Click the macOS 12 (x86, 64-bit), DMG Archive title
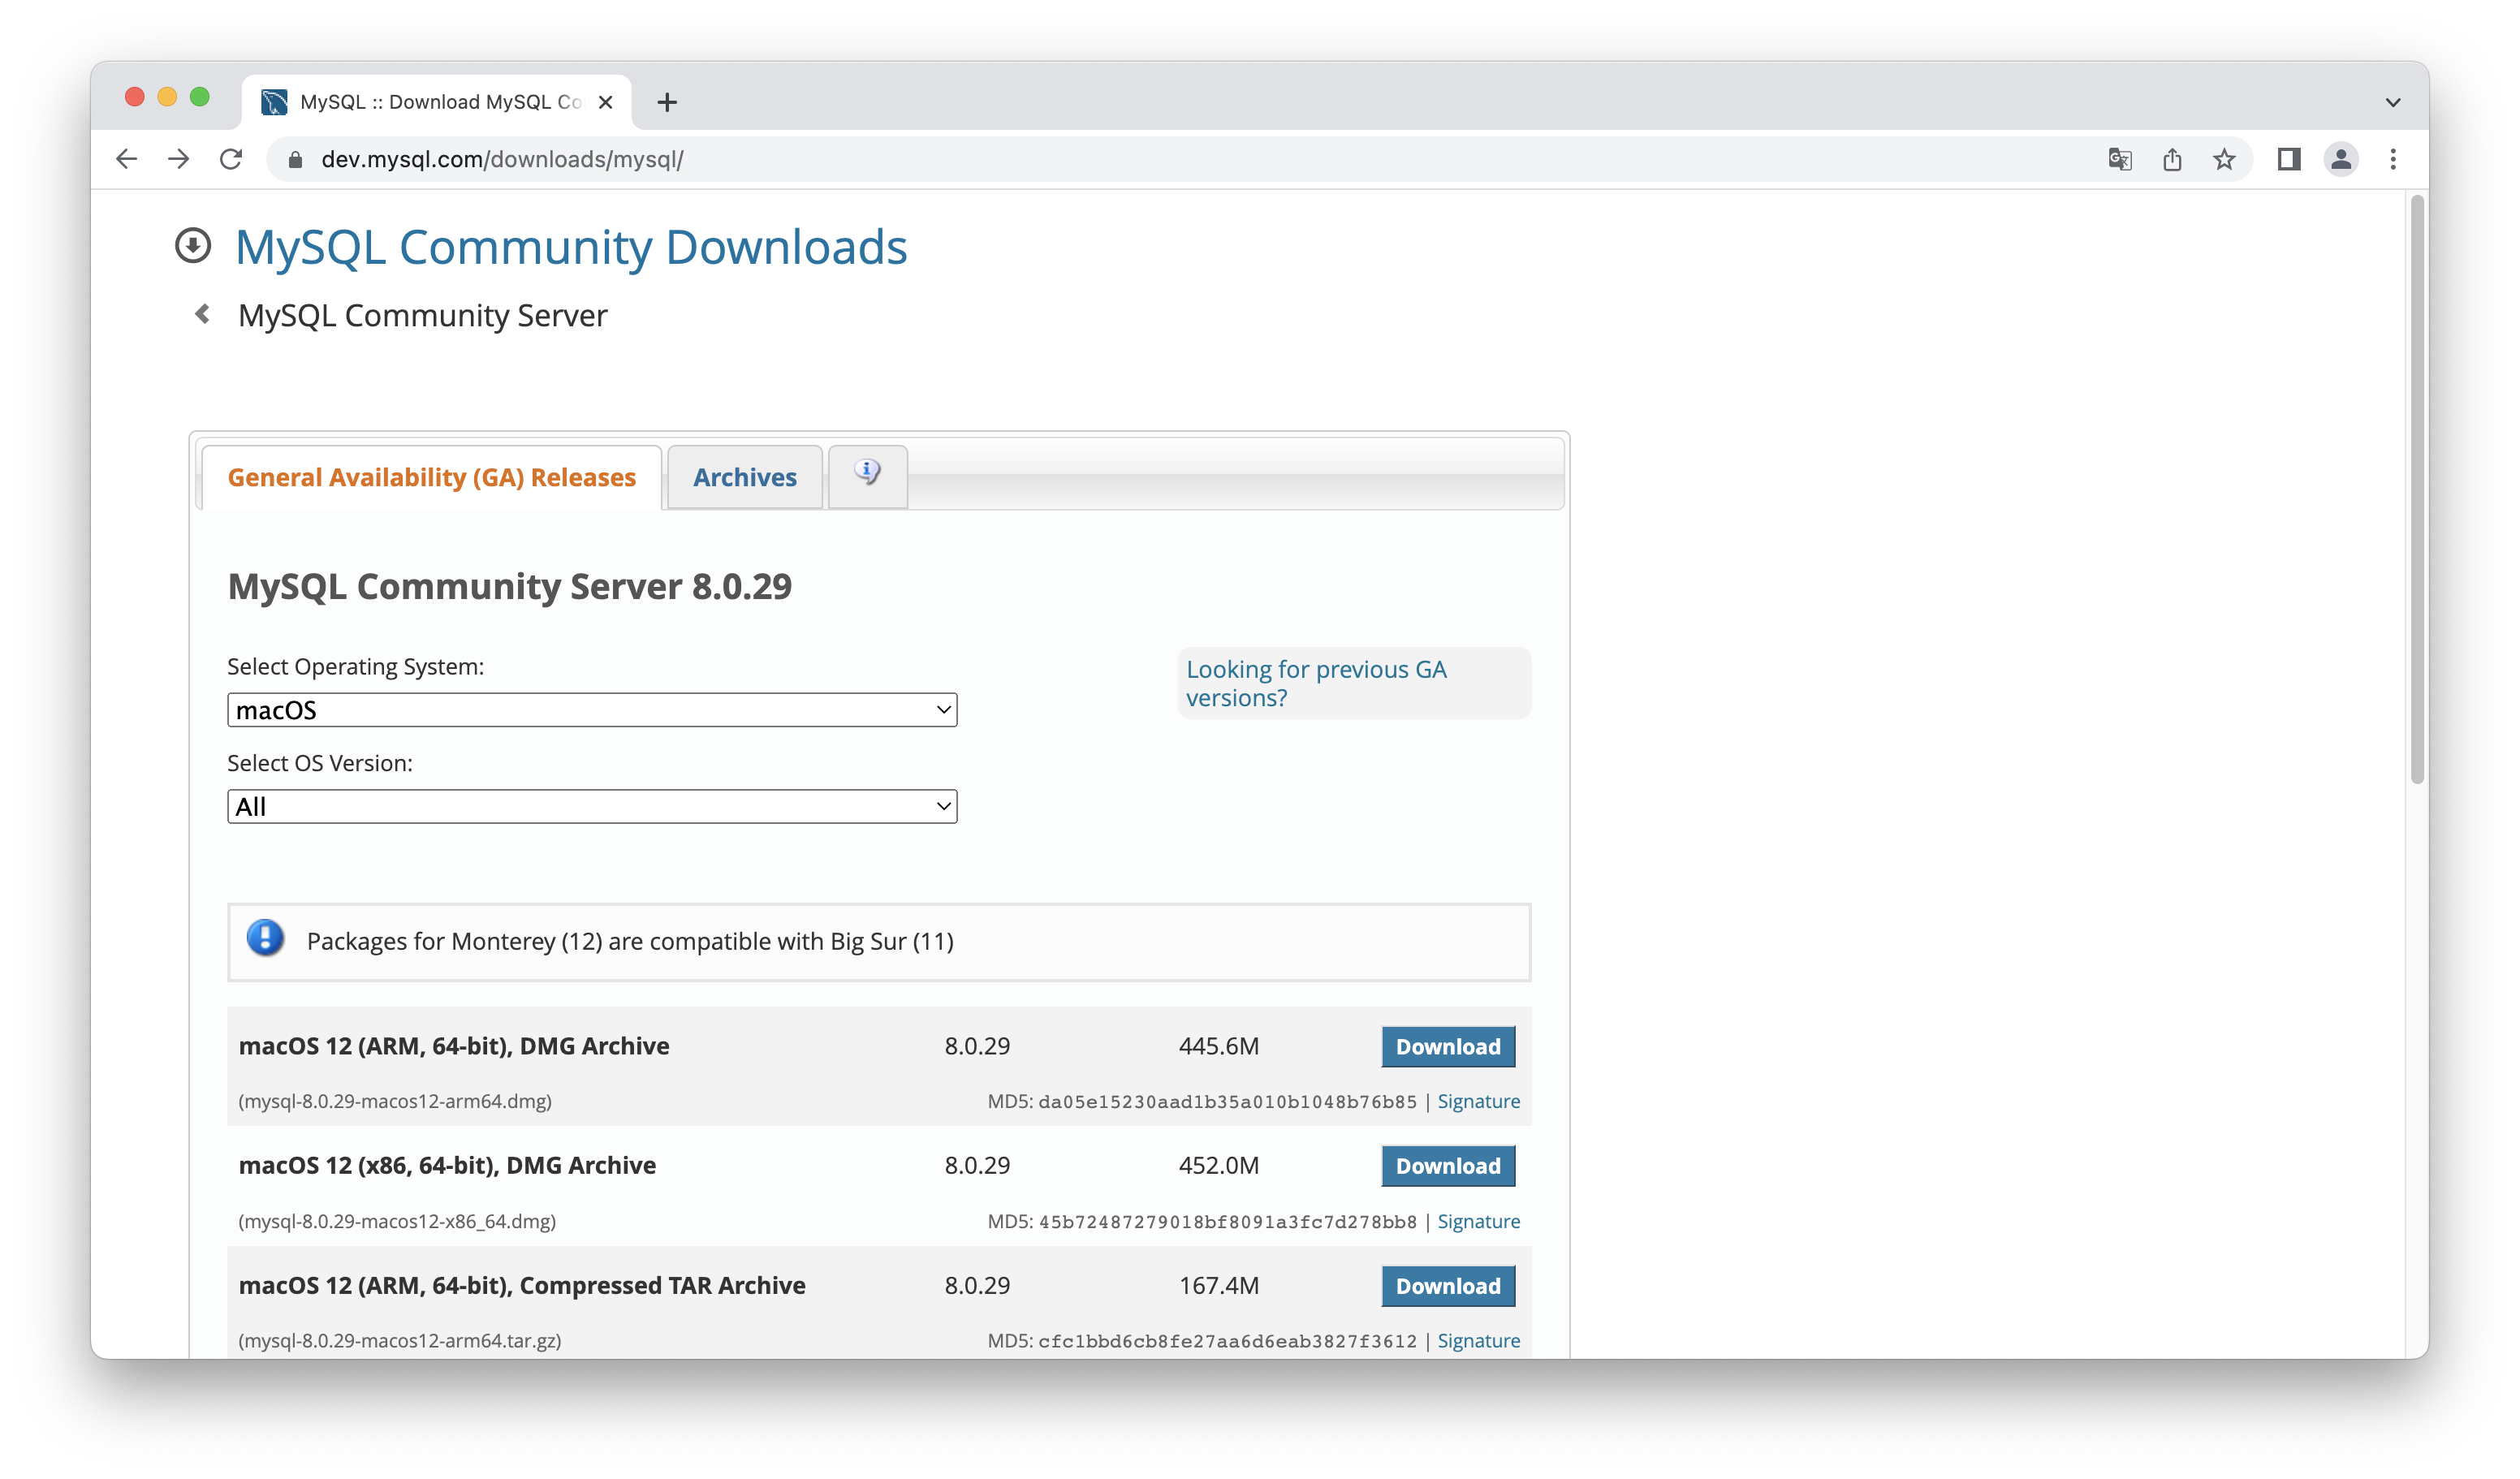Image resolution: width=2520 pixels, height=1479 pixels. pos(447,1165)
